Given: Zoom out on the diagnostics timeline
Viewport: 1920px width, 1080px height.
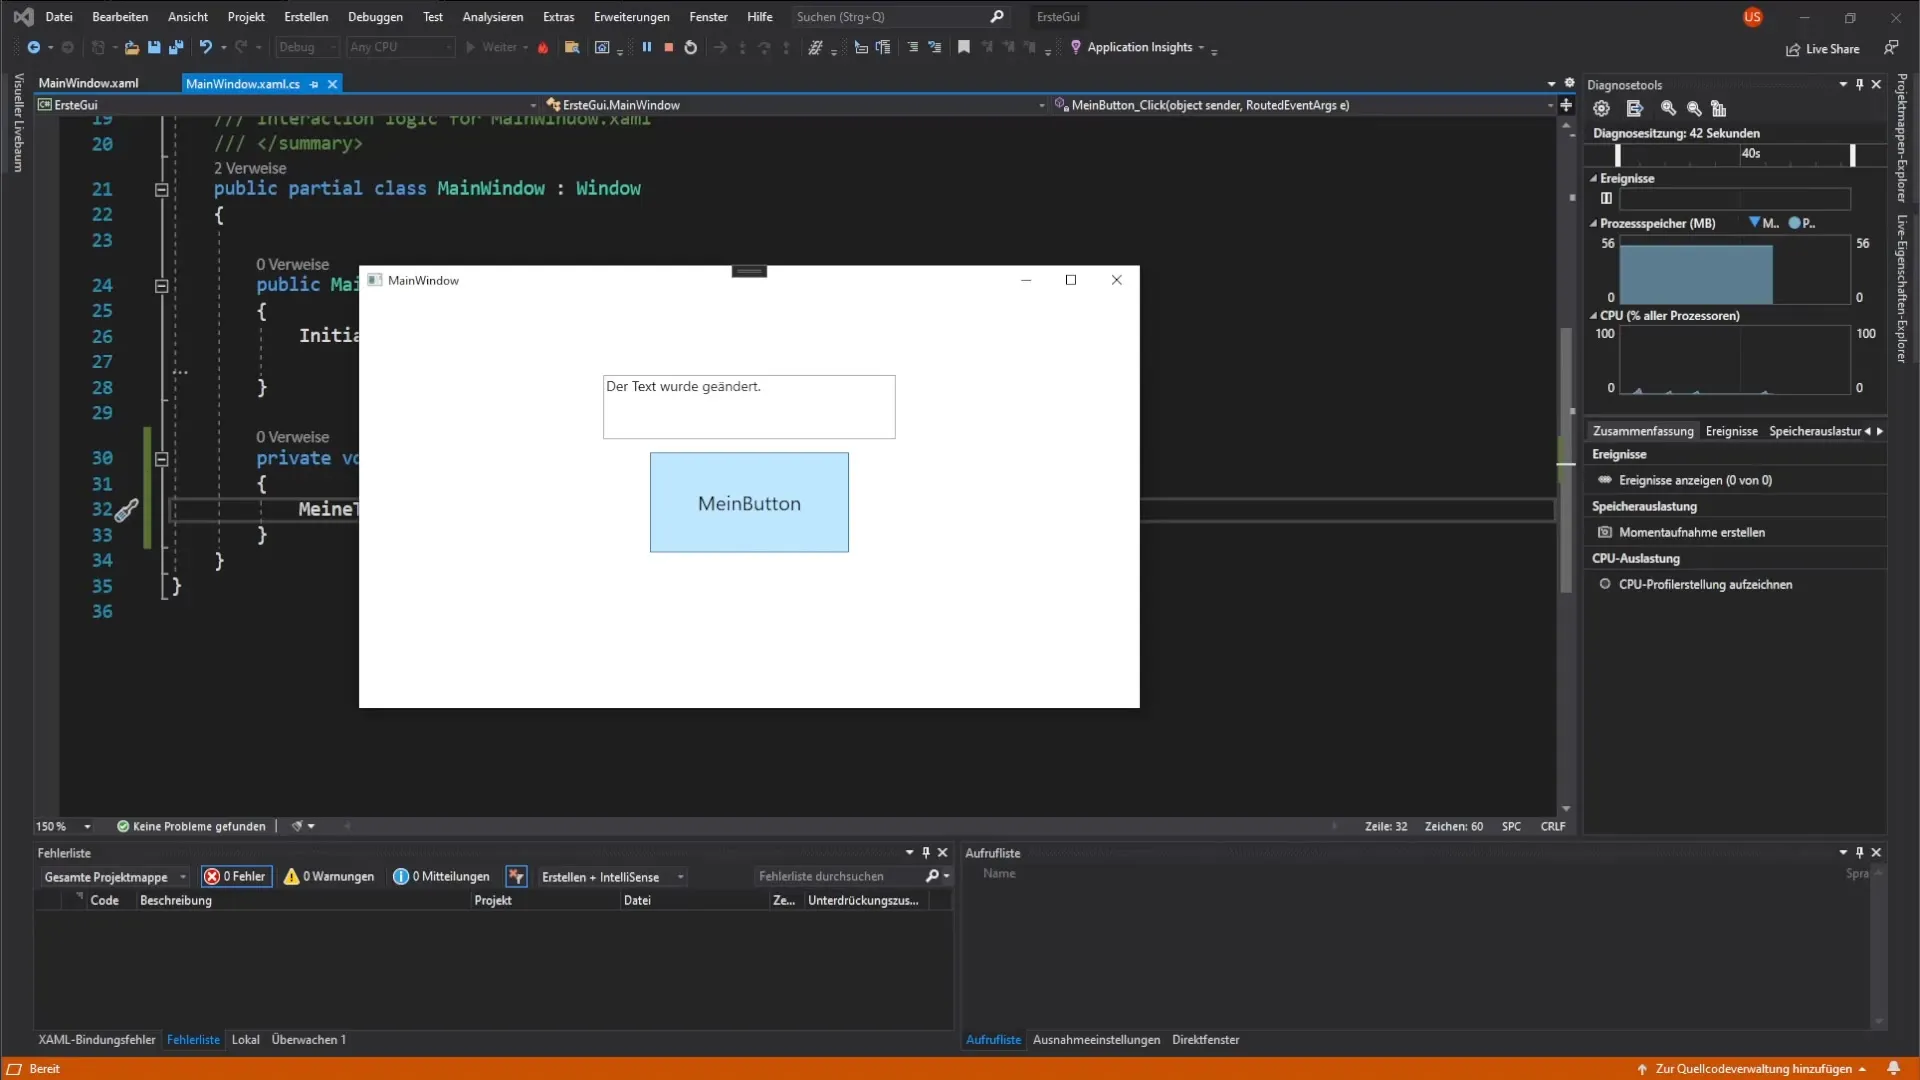Looking at the screenshot, I should coord(1694,108).
